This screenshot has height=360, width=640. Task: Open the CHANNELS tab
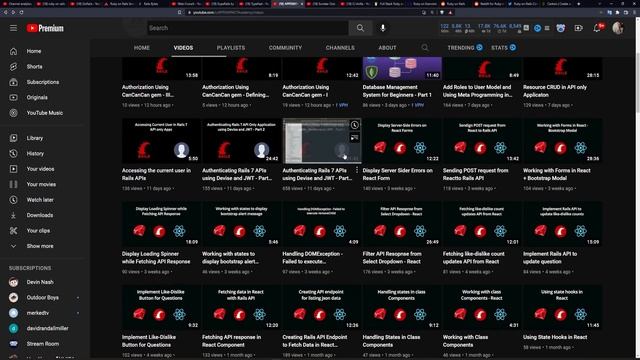(340, 48)
